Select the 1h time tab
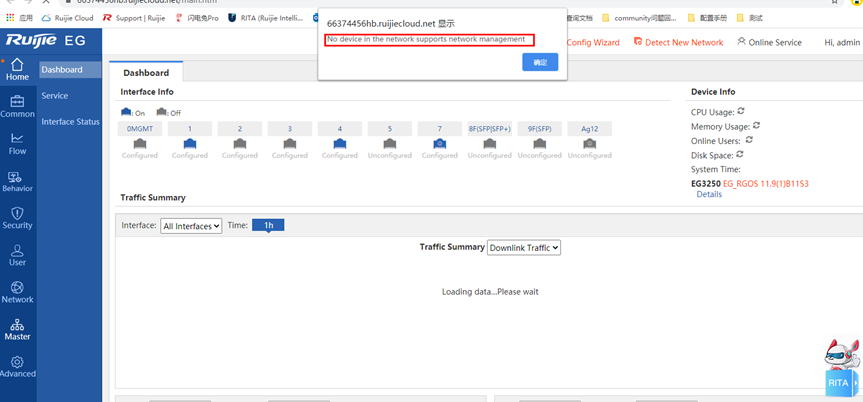The height and width of the screenshot is (402, 863). [x=268, y=225]
